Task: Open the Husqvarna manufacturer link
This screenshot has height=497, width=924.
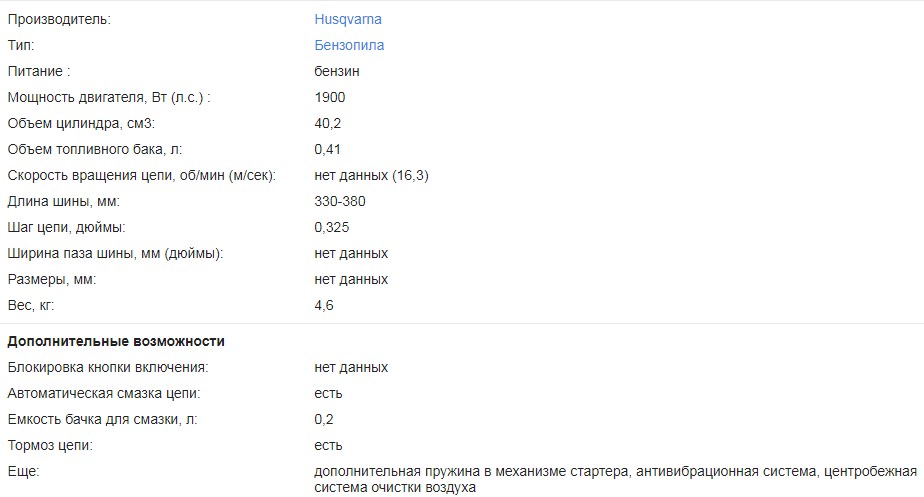Action: (347, 19)
